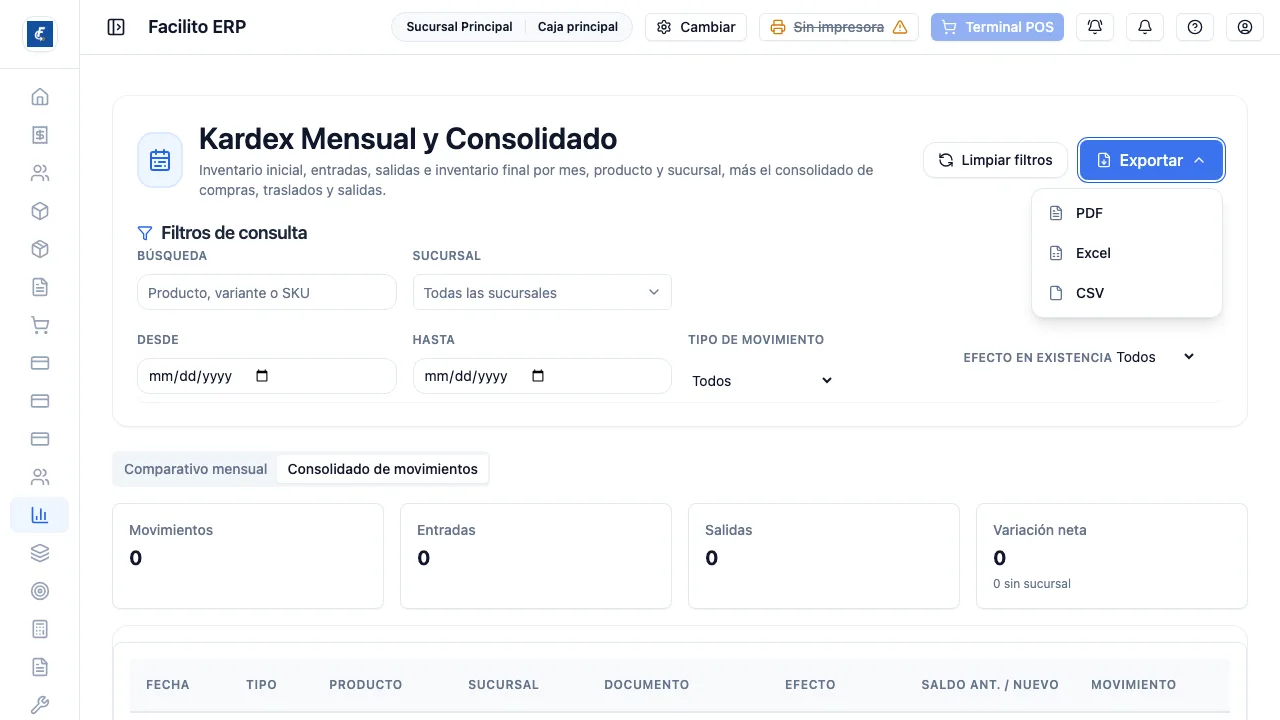This screenshot has width=1280, height=720.
Task: Choose CSV from the export menu
Action: coord(1127,293)
